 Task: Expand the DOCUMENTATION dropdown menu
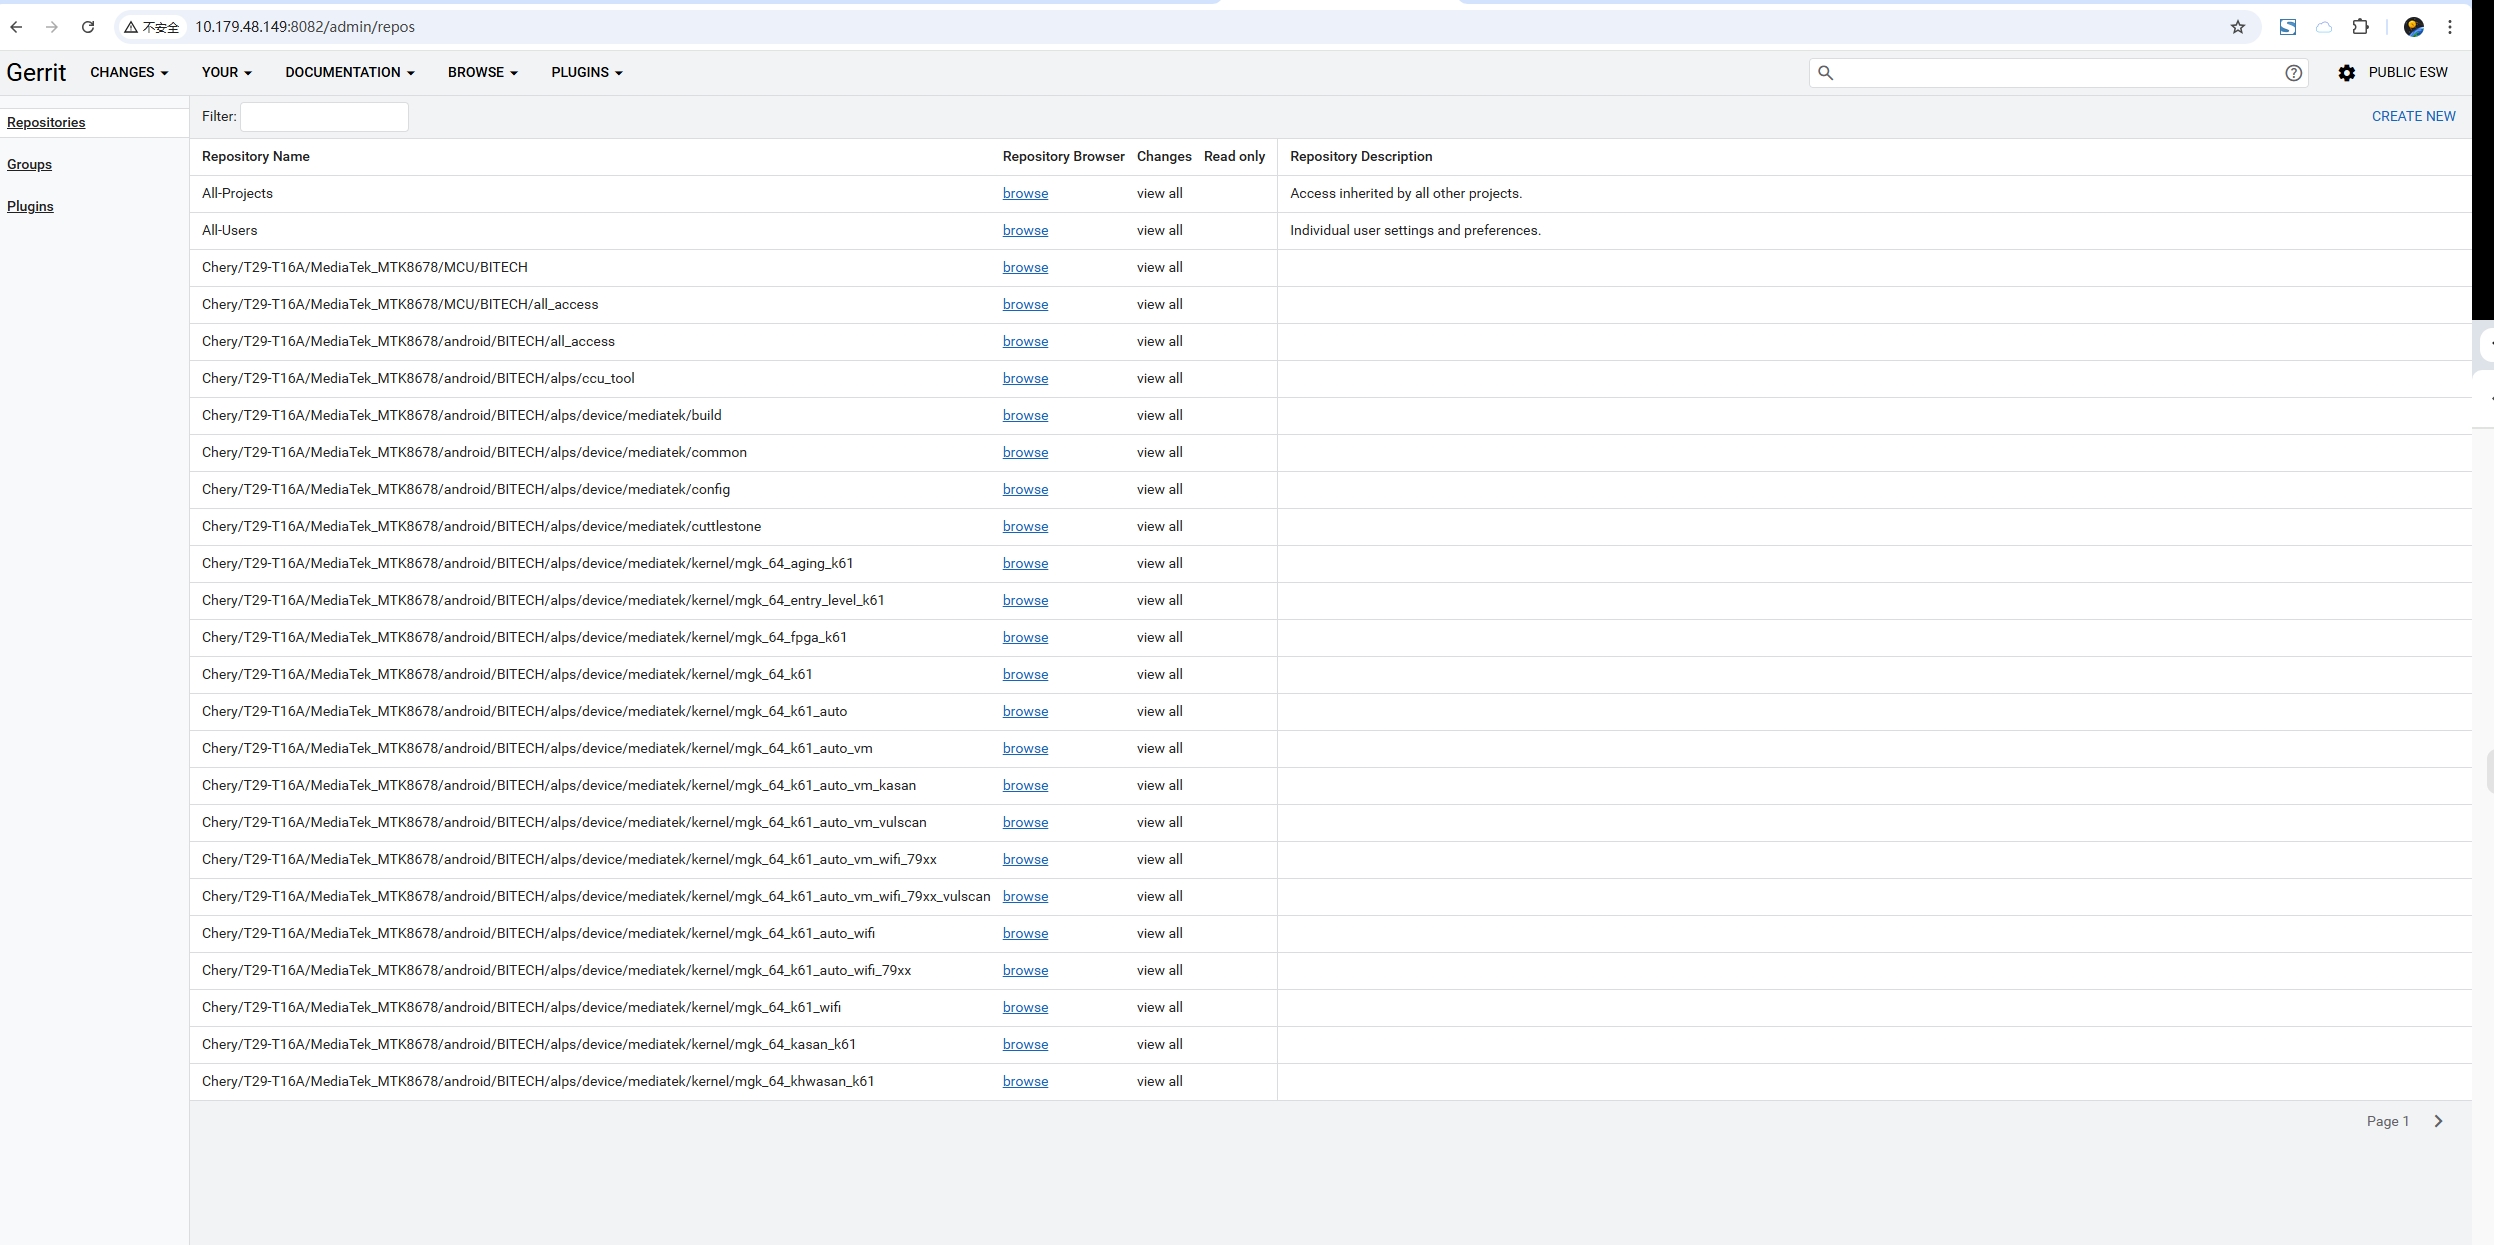pyautogui.click(x=349, y=72)
